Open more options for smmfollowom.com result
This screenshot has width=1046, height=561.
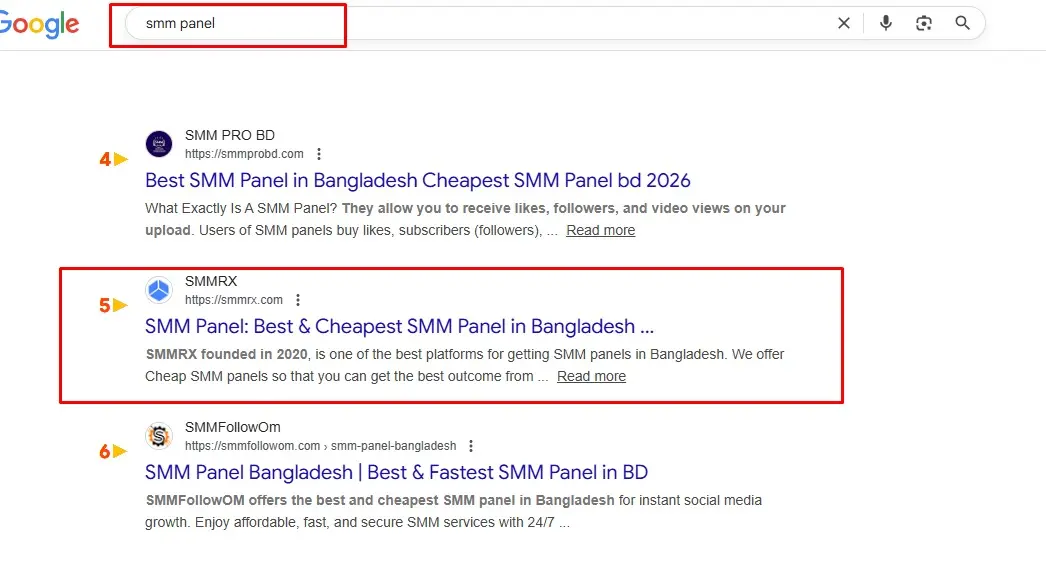[x=471, y=446]
